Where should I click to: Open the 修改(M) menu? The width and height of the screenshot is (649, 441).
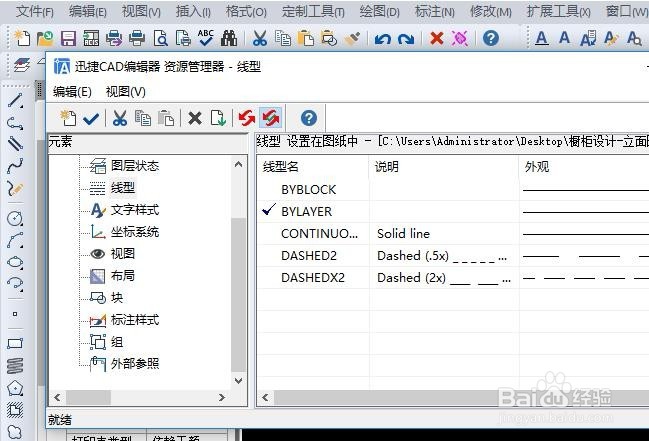[x=490, y=12]
